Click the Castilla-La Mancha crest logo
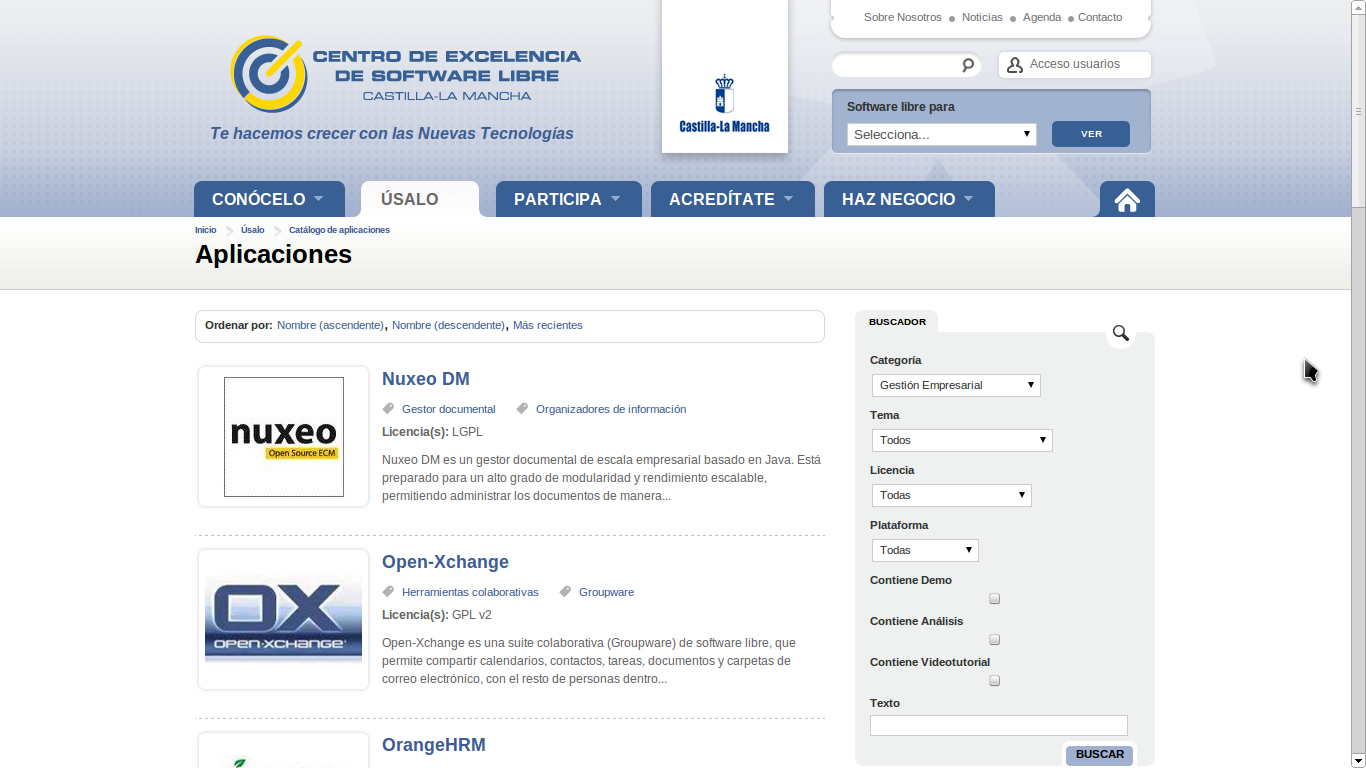Viewport: 1366px width, 768px height. [x=724, y=103]
